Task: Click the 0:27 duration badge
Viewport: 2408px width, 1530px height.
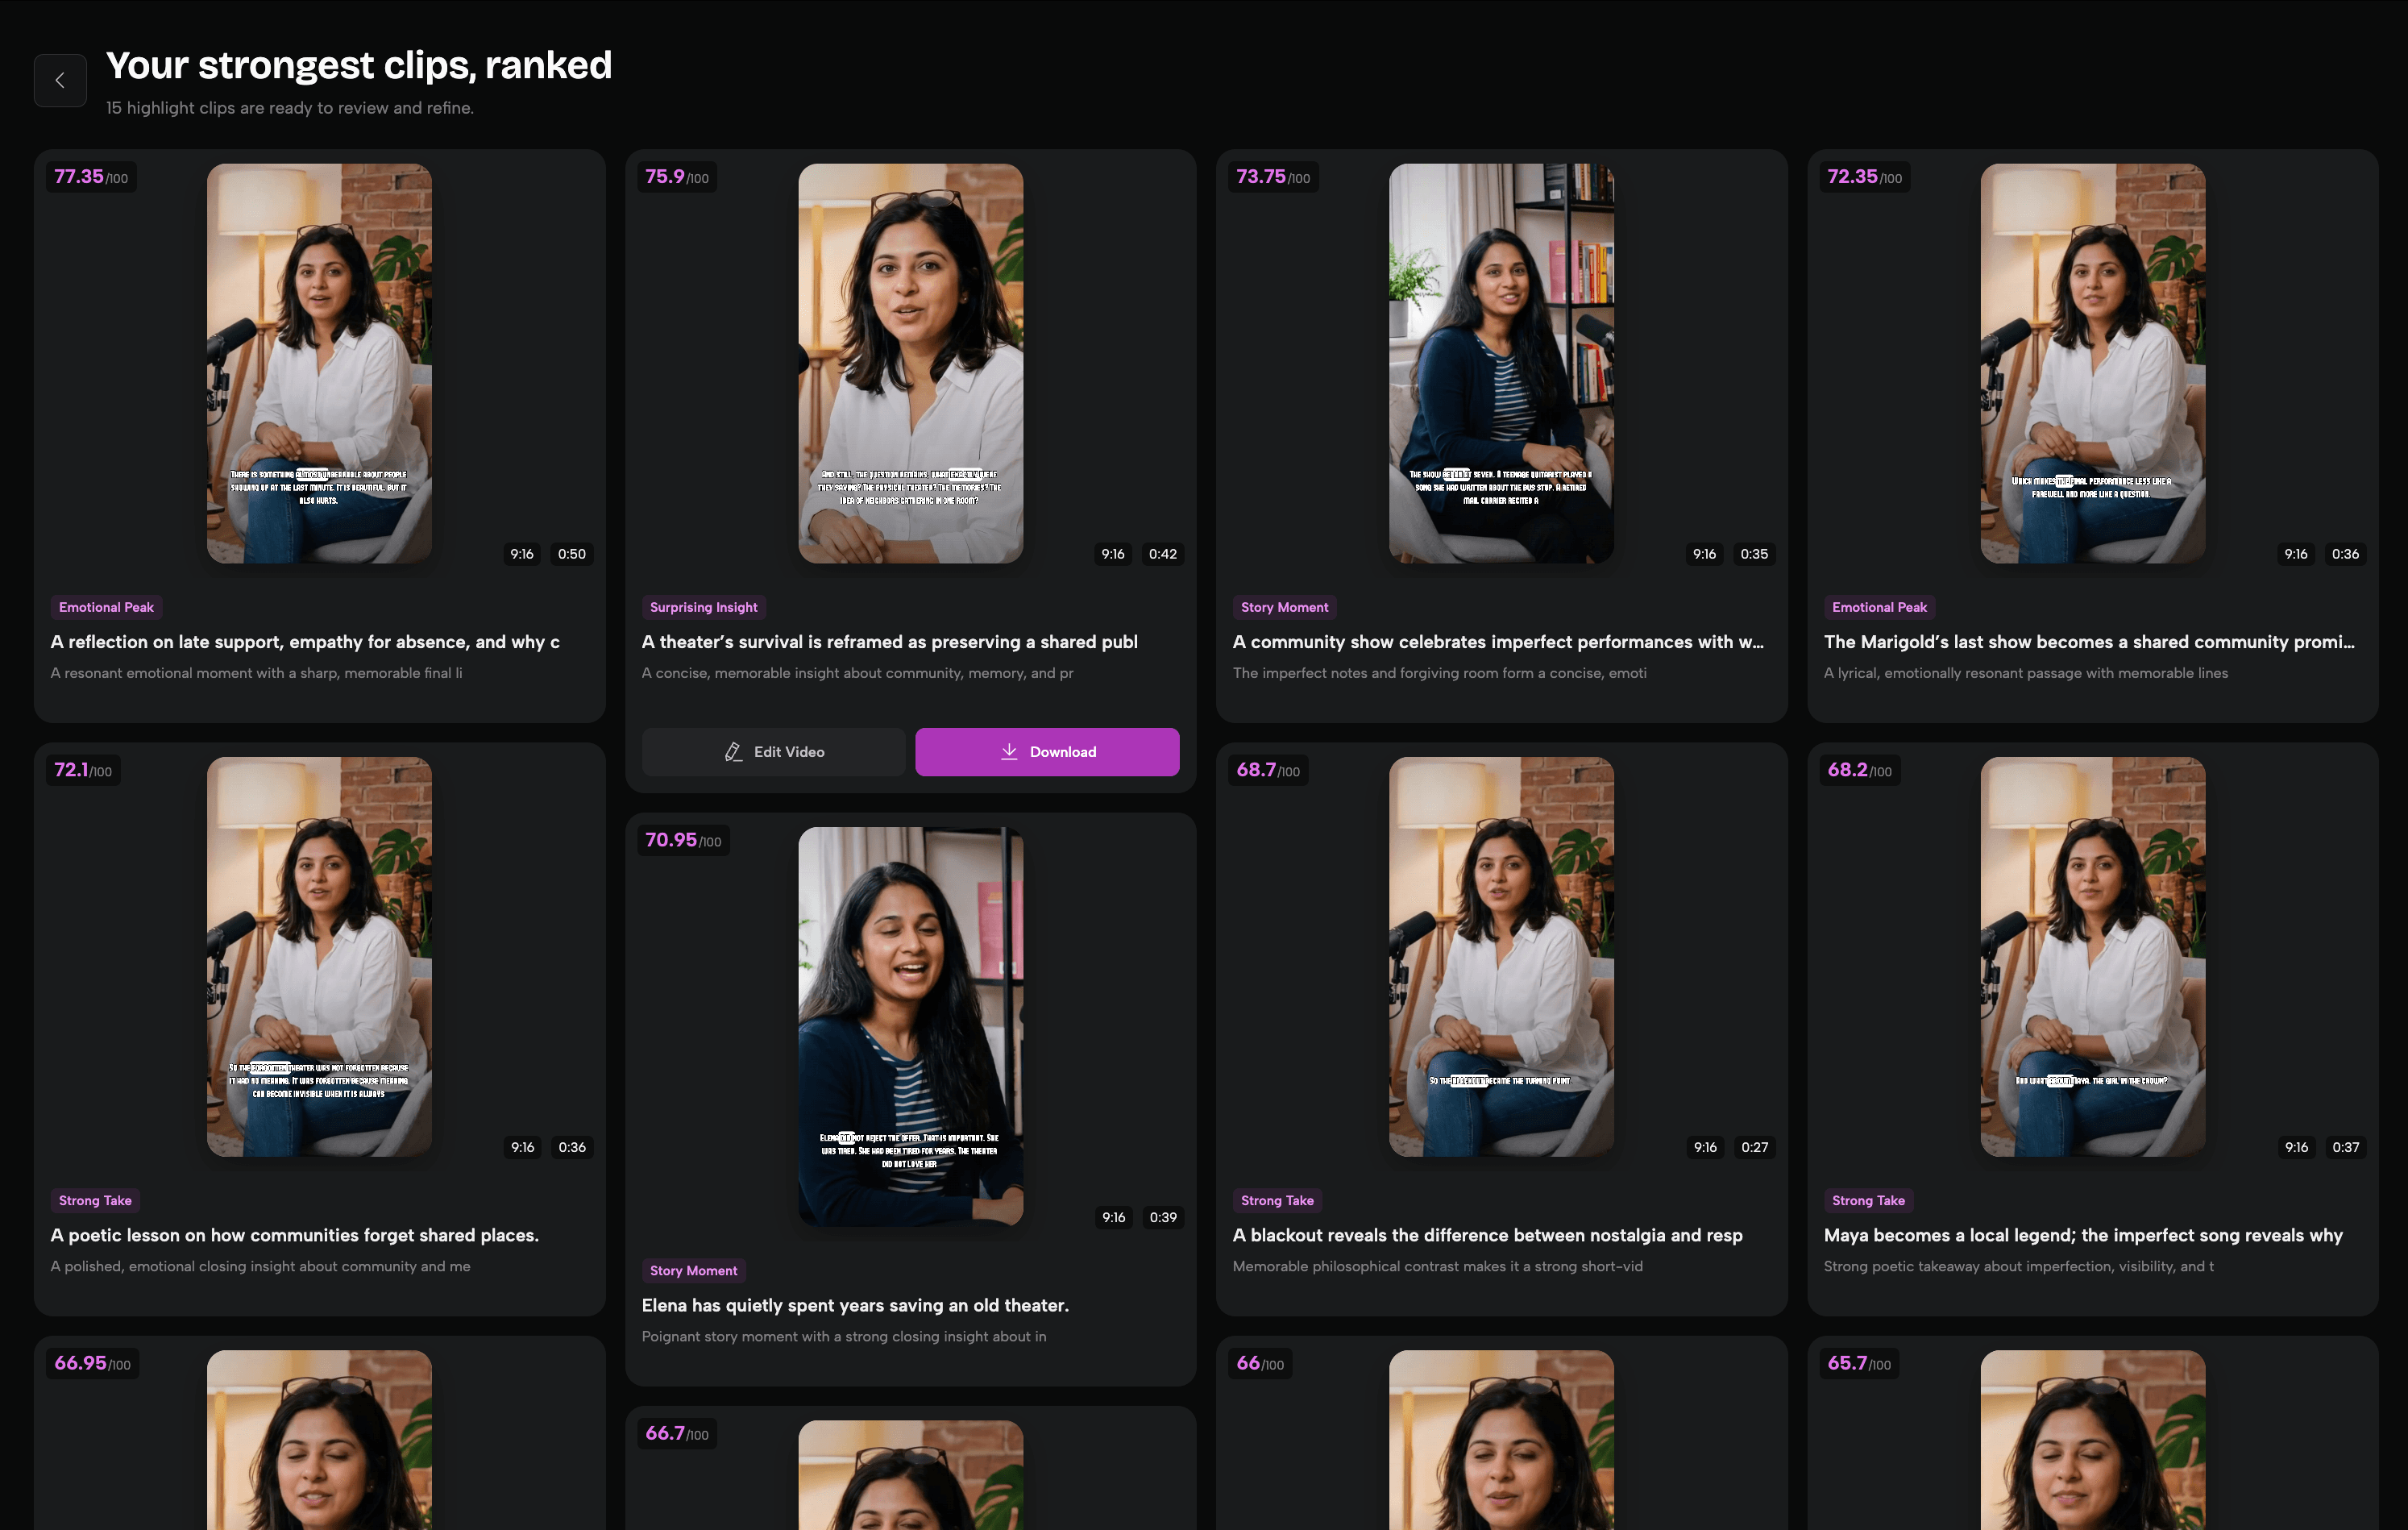Action: (1754, 1147)
